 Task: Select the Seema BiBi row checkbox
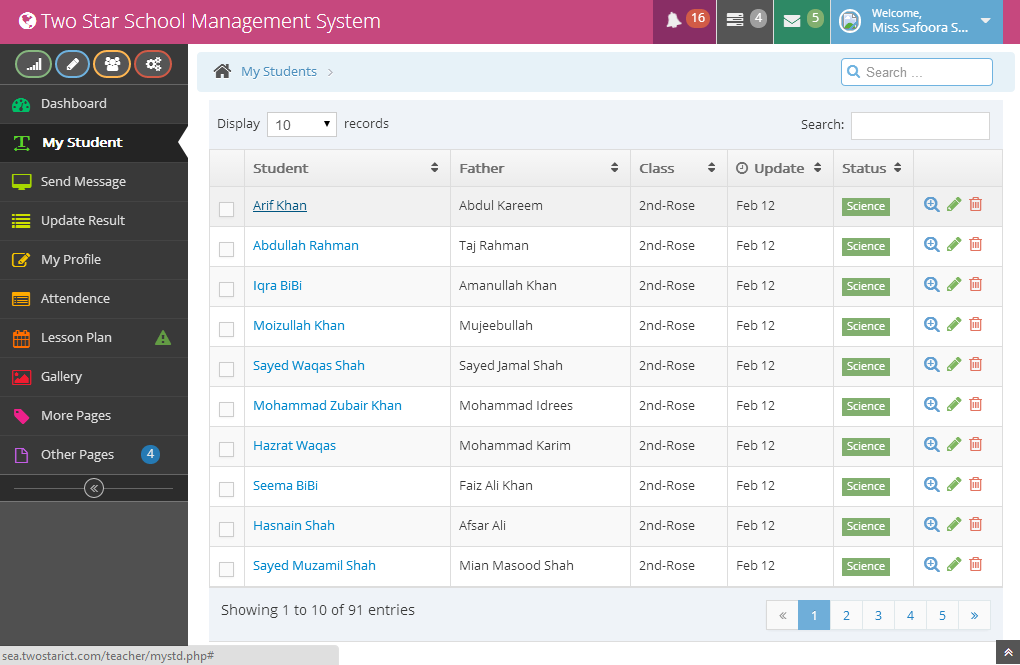(x=226, y=489)
